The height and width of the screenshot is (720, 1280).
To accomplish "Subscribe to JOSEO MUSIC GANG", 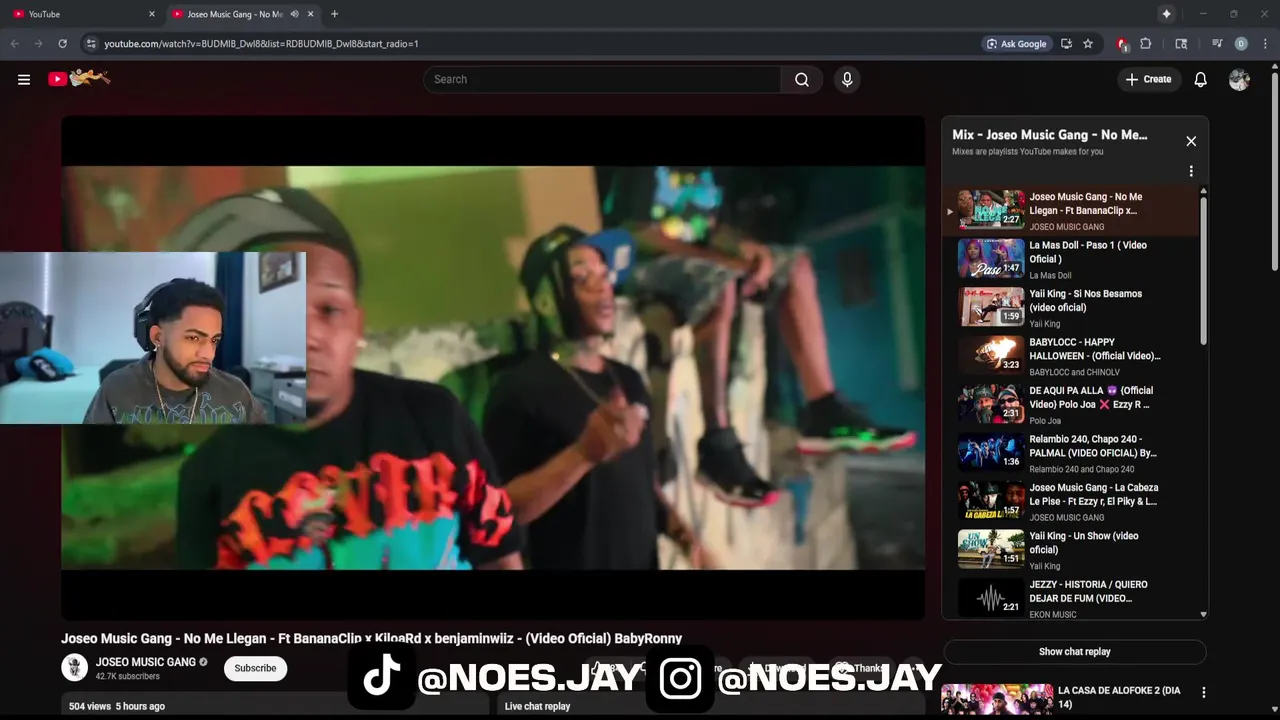I will pos(255,668).
